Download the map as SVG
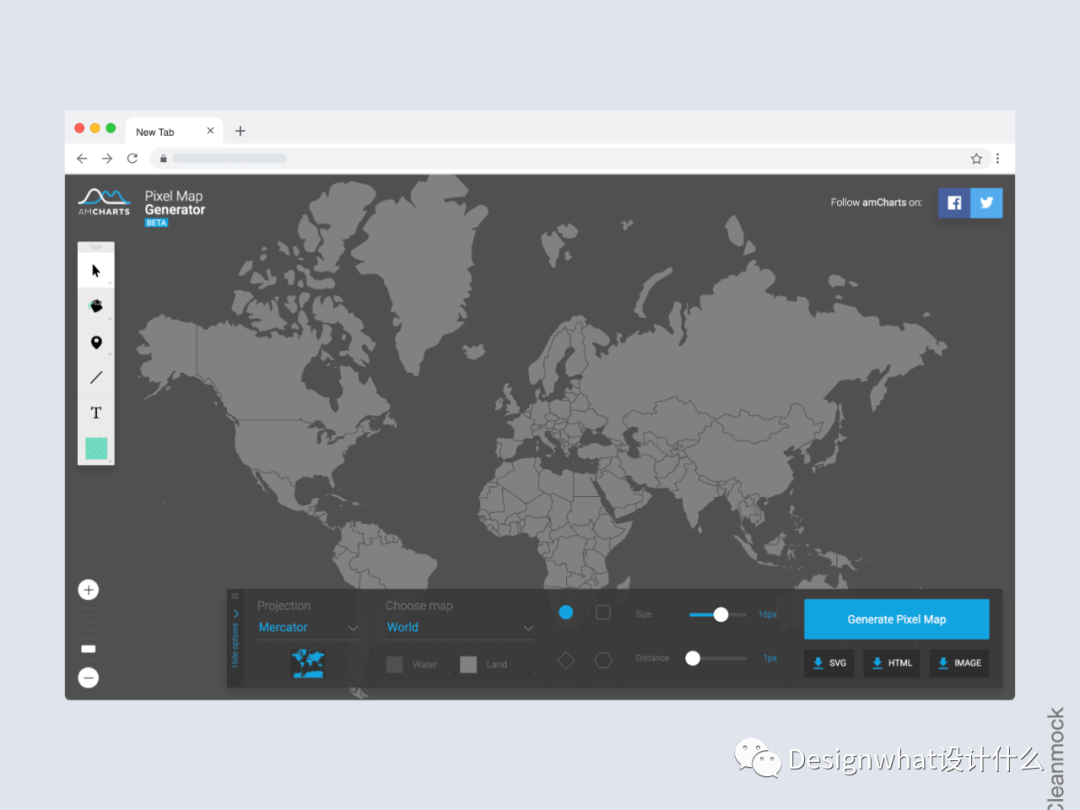1080x810 pixels. pos(829,663)
